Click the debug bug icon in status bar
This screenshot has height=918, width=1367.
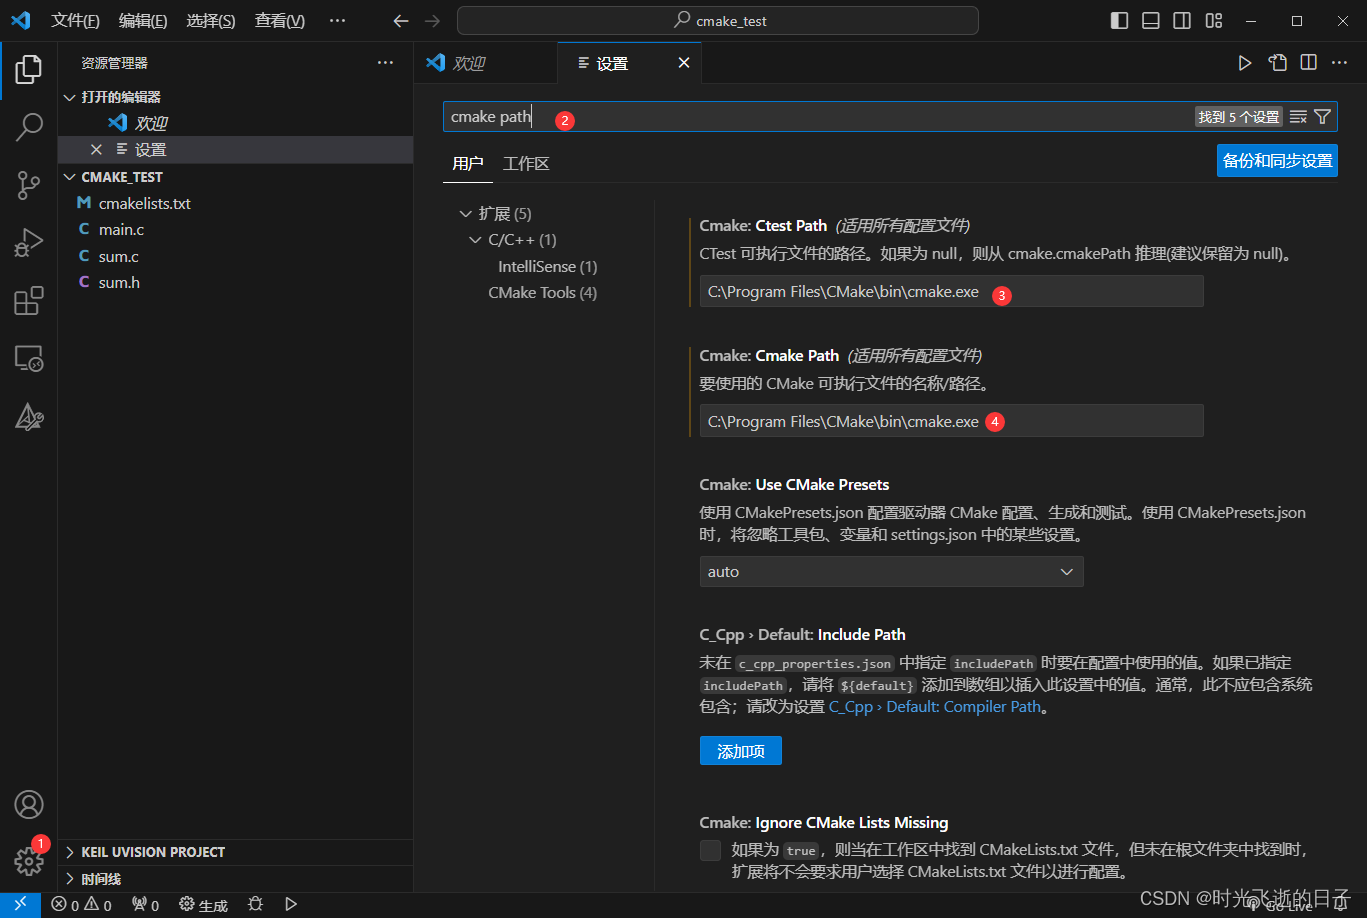tap(256, 904)
